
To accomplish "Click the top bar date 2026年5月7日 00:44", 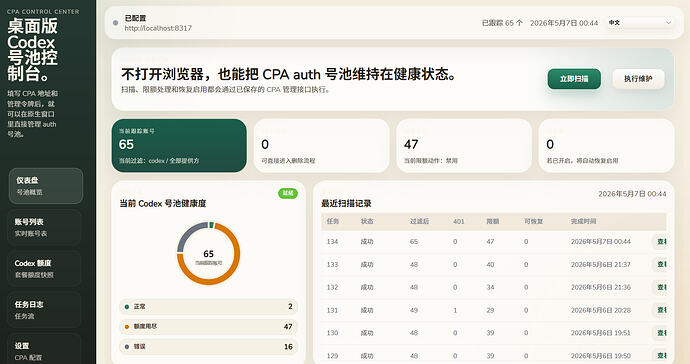I will pos(564,23).
